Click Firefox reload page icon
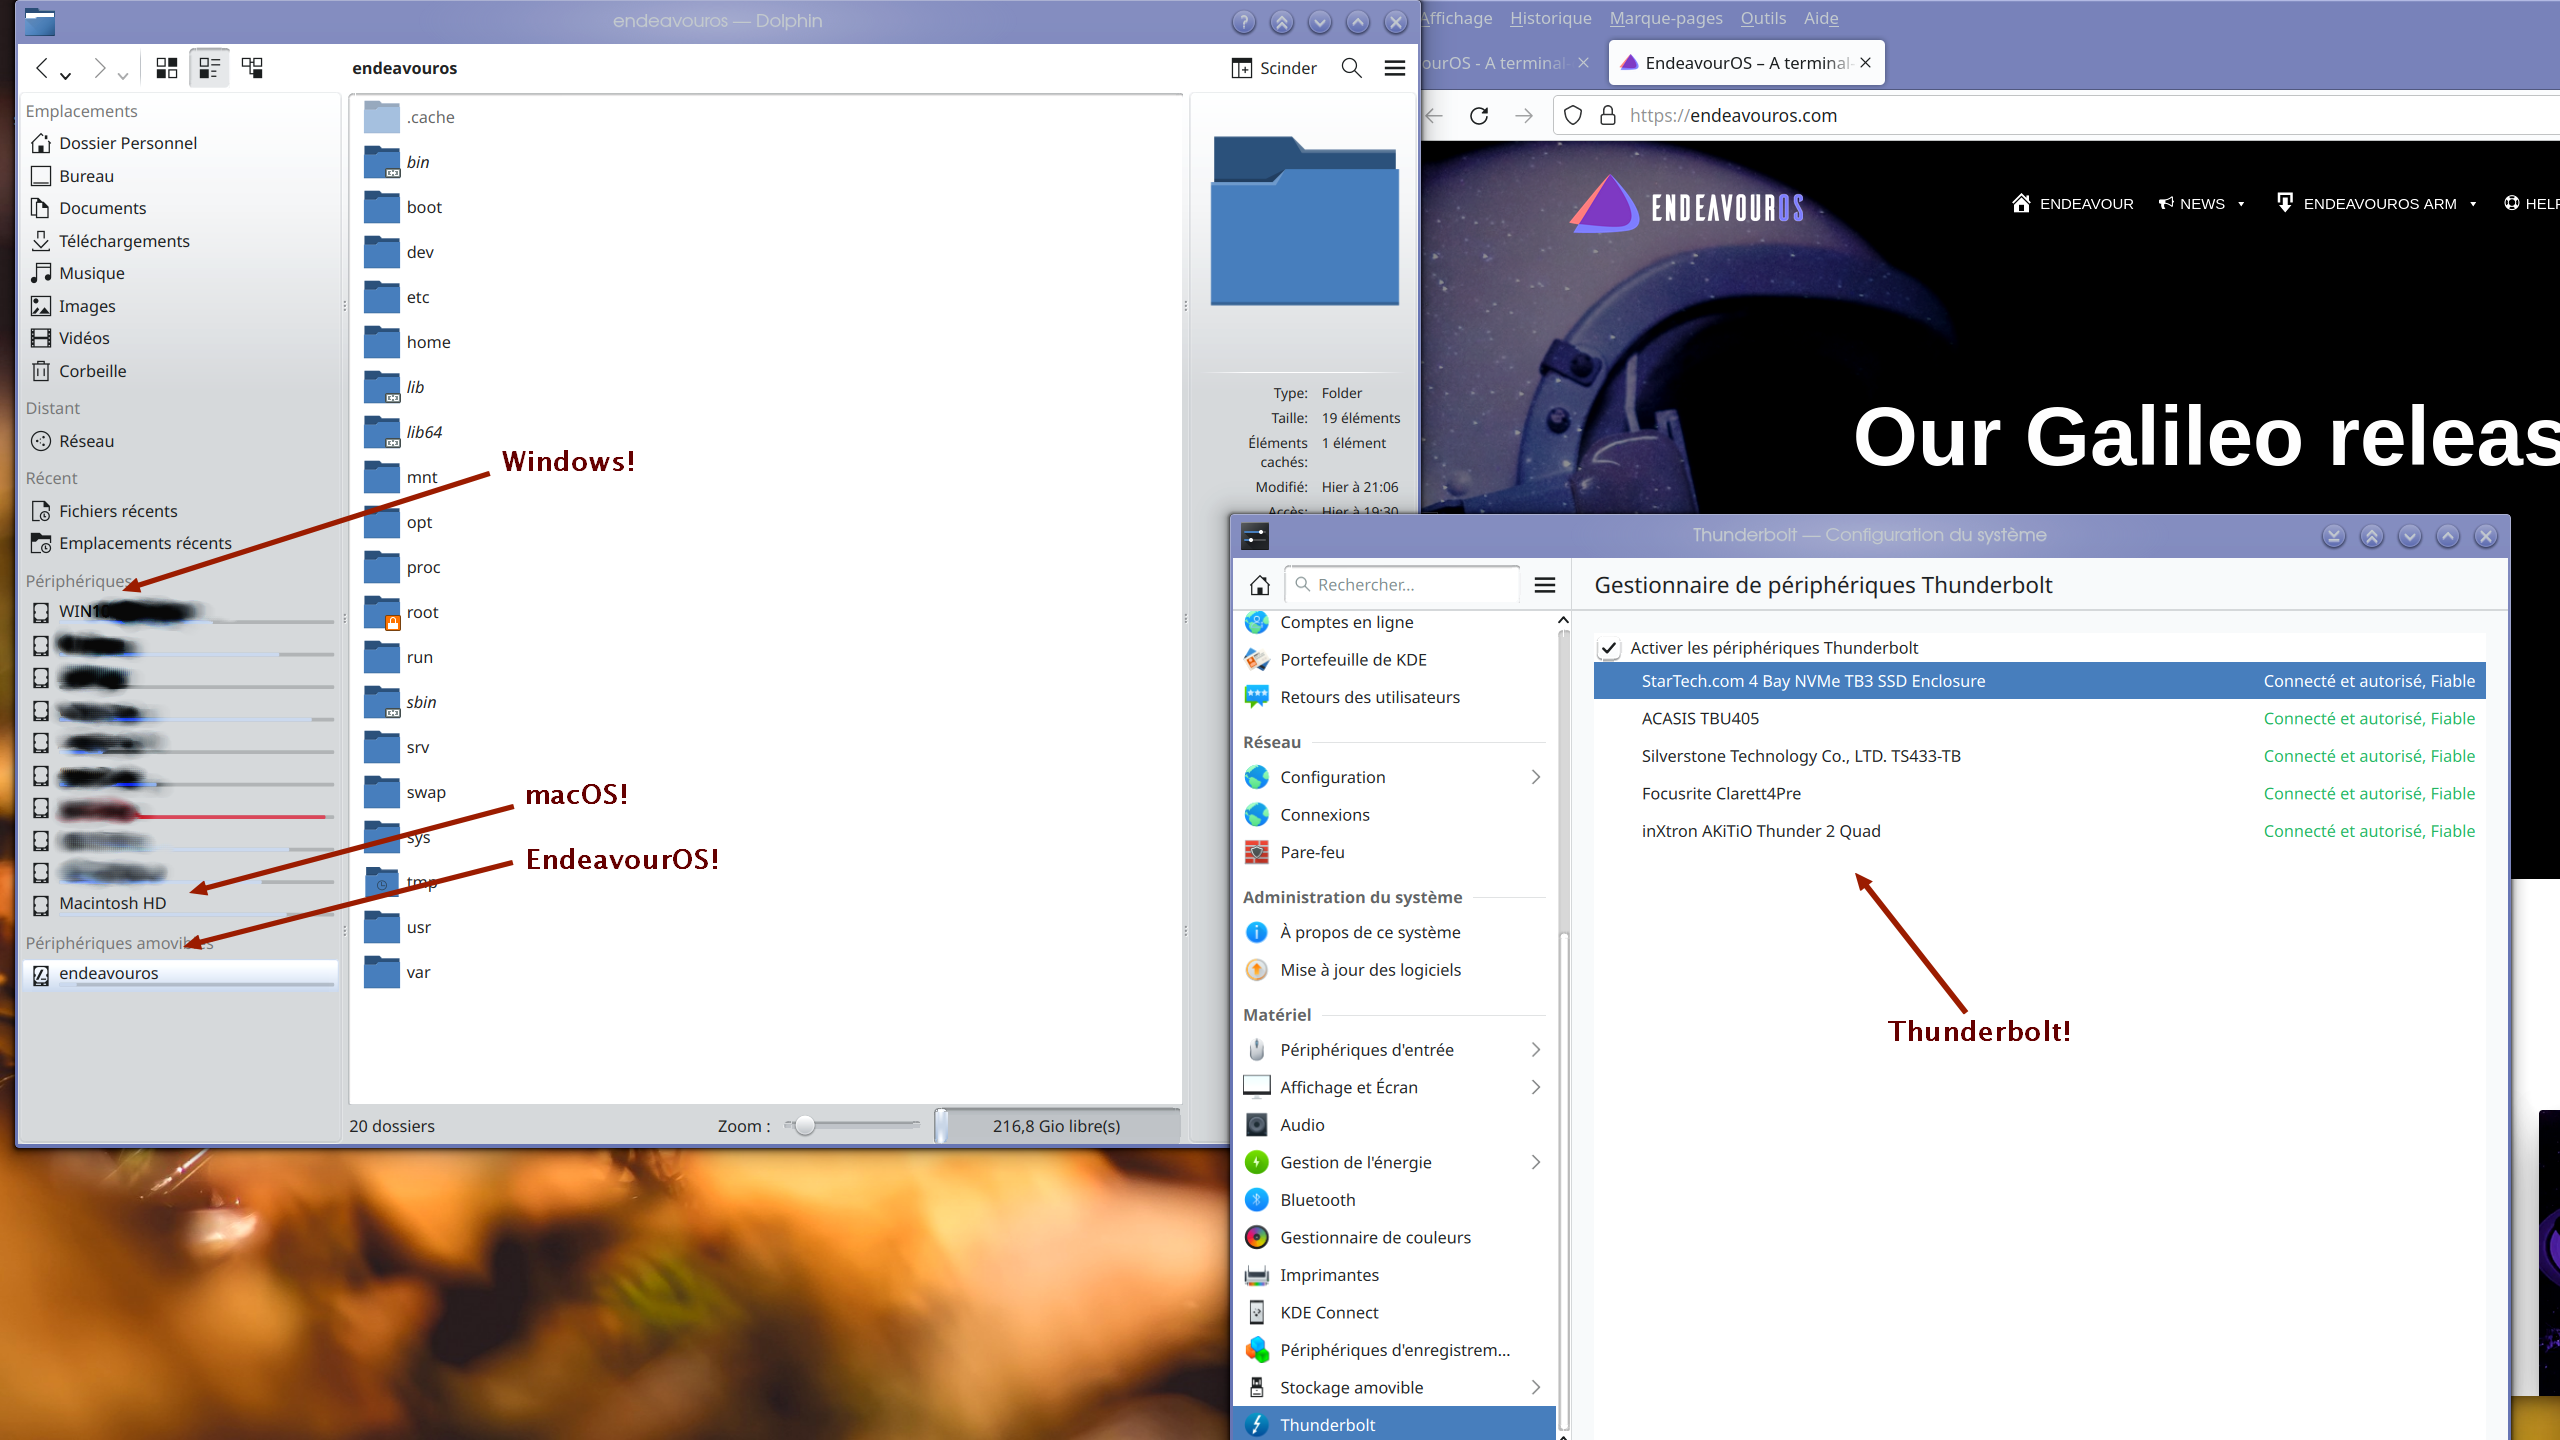The width and height of the screenshot is (2560, 1440). point(1479,116)
